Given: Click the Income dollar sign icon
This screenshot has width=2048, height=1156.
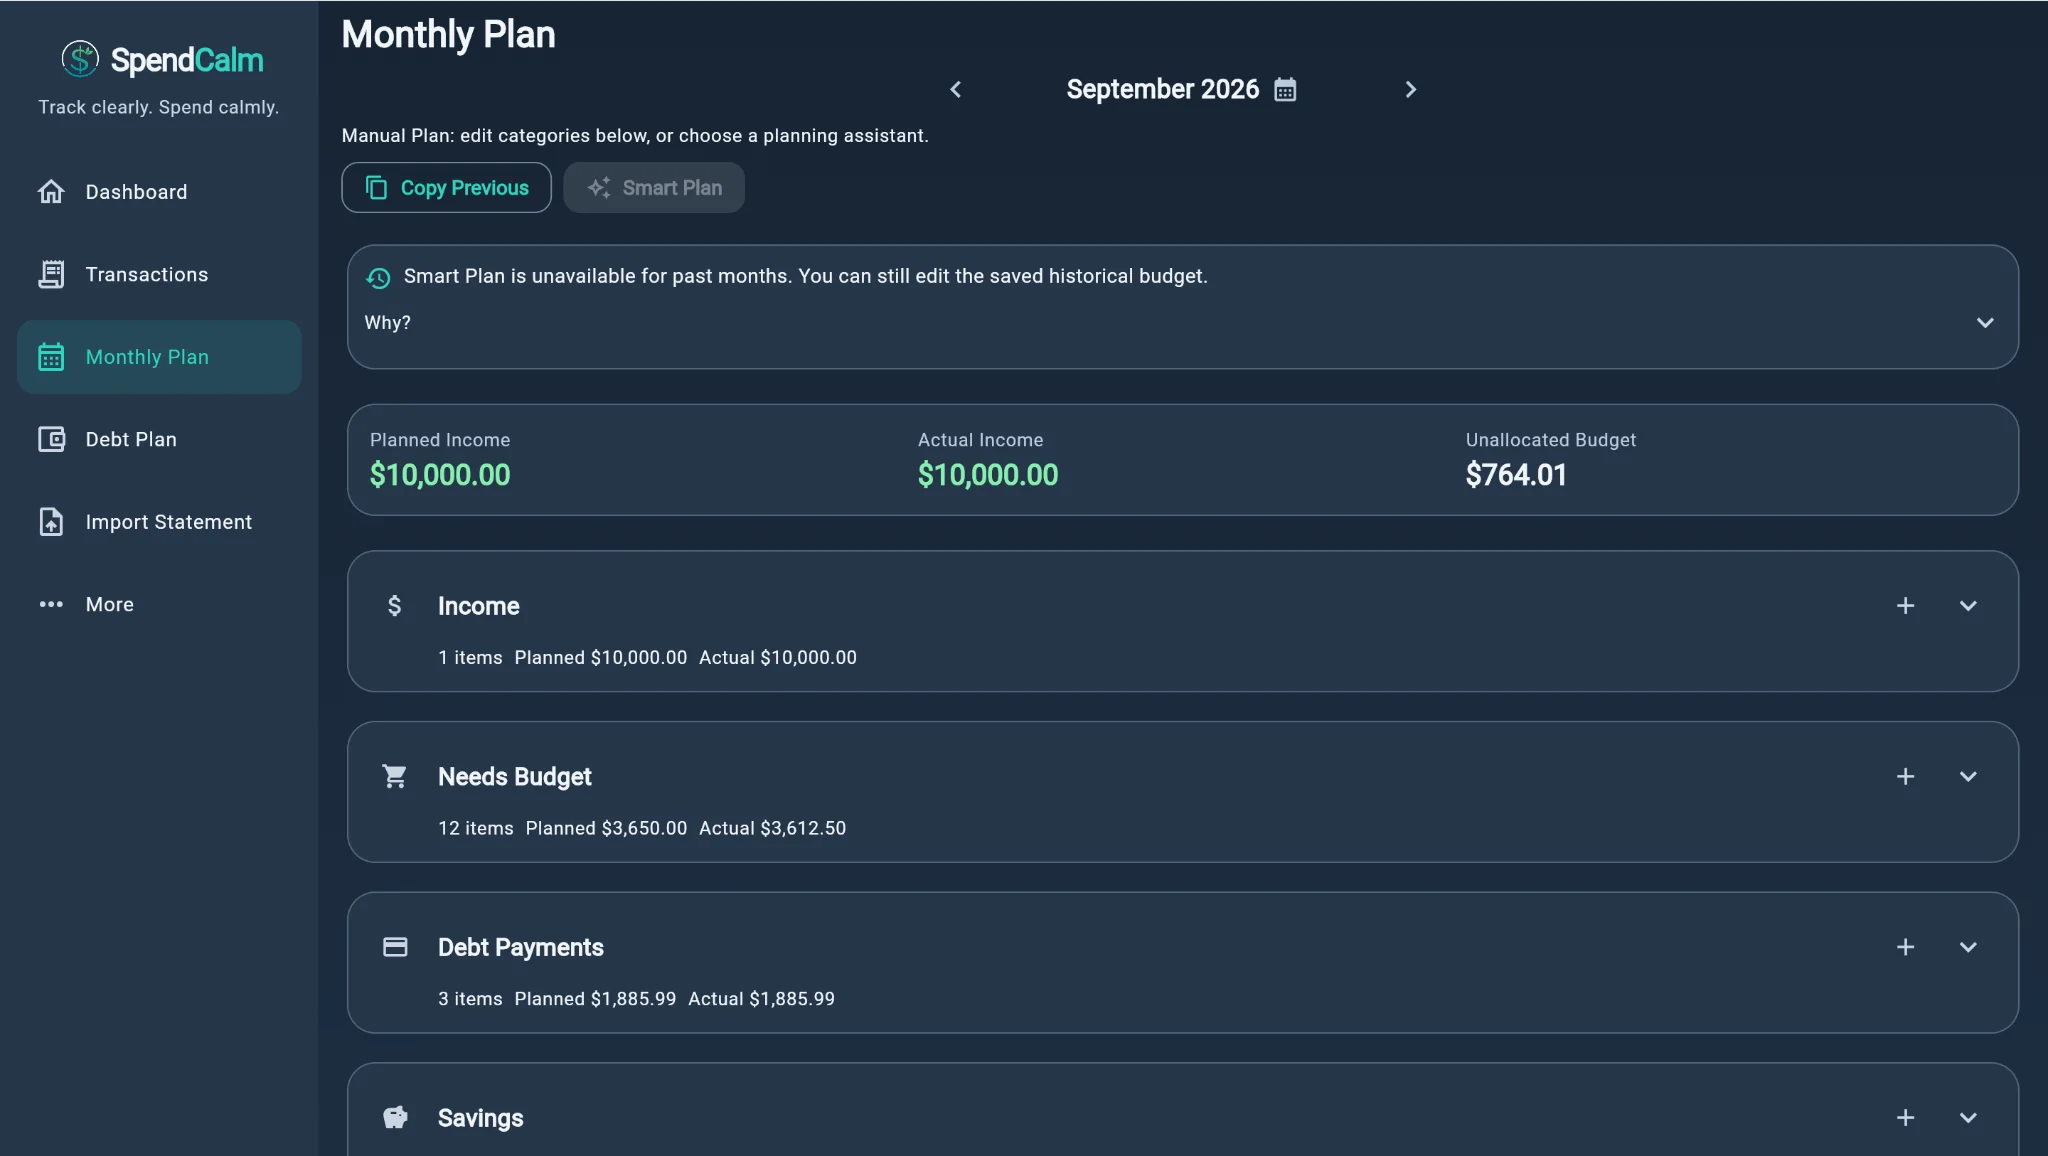Looking at the screenshot, I should pyautogui.click(x=395, y=606).
